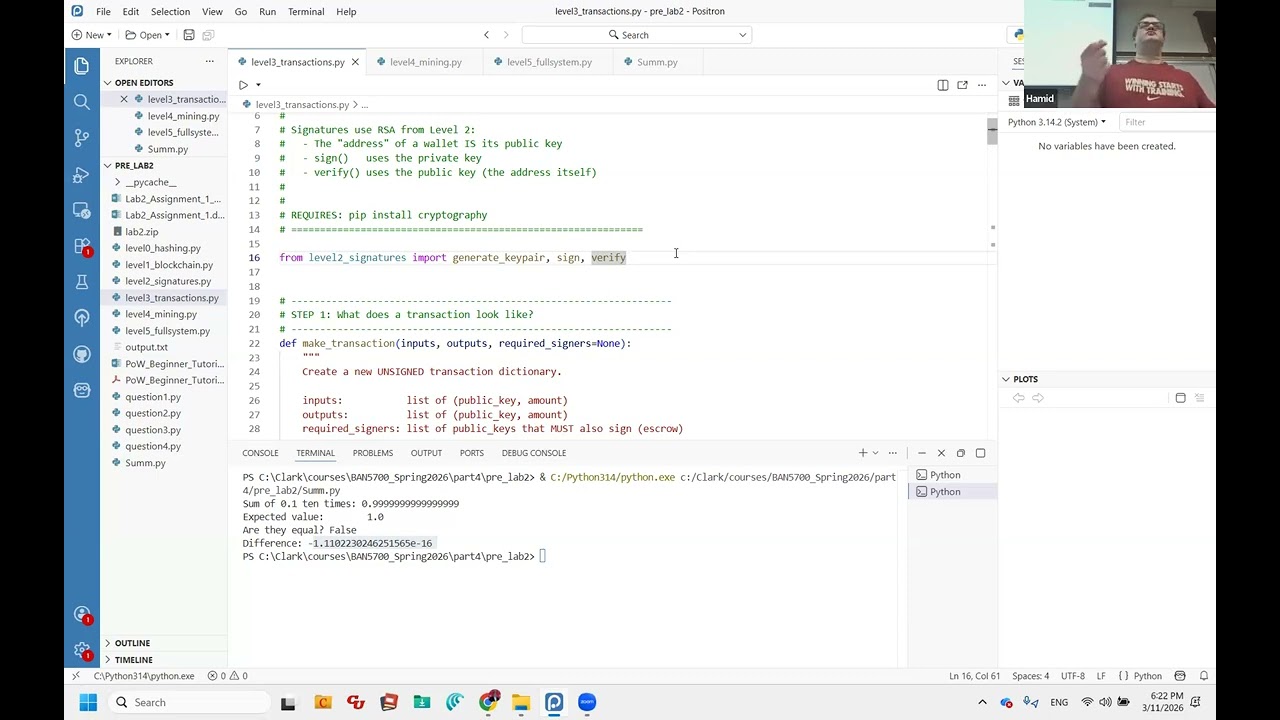The width and height of the screenshot is (1280, 720).
Task: Click the top Search command center box
Action: [636, 35]
